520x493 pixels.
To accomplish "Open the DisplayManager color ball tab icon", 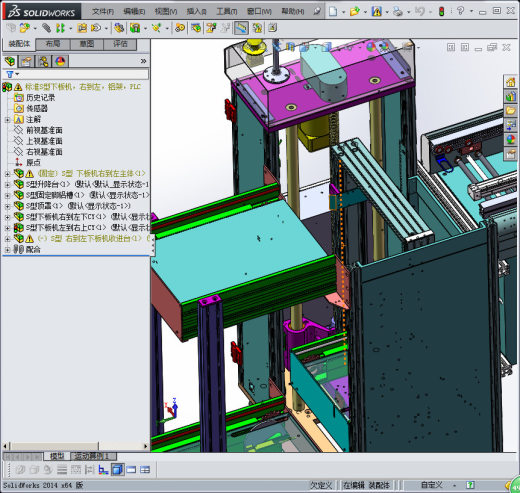I will click(60, 61).
